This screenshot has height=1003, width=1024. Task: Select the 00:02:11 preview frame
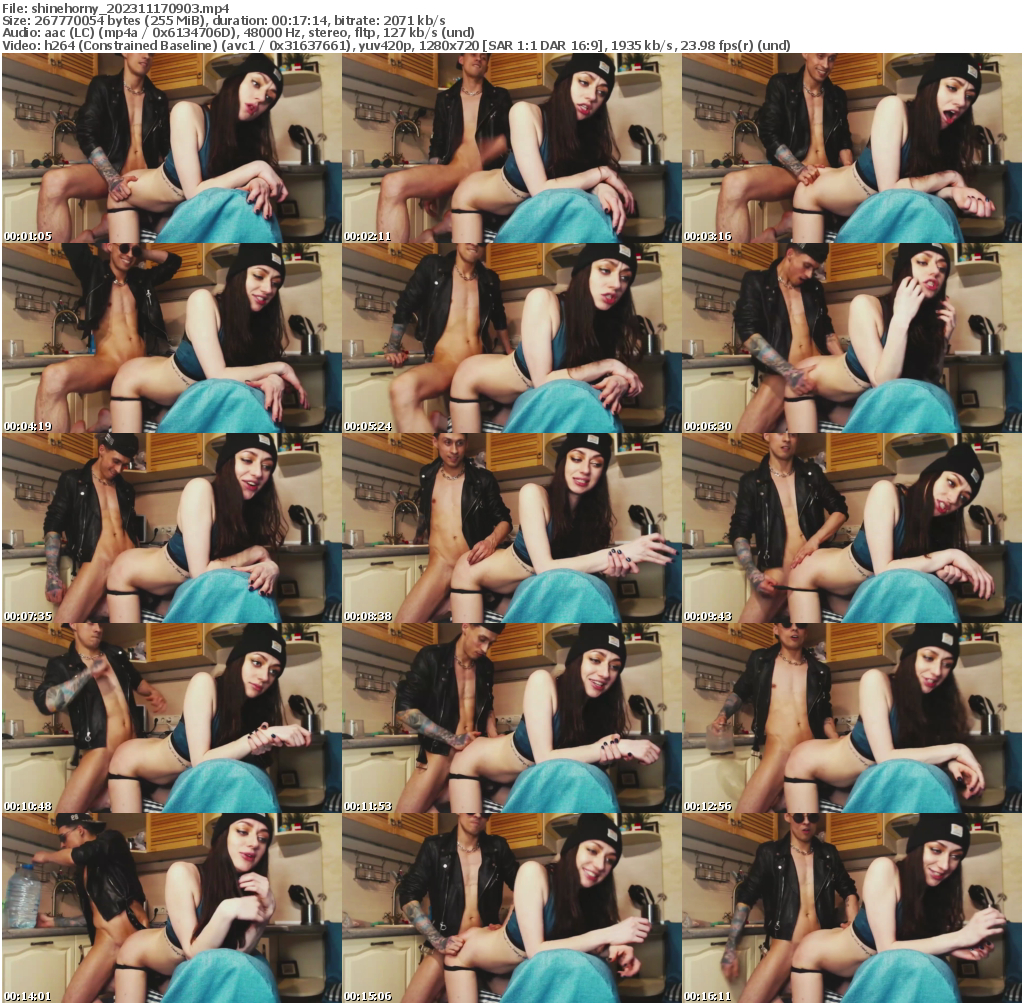pyautogui.click(x=511, y=148)
